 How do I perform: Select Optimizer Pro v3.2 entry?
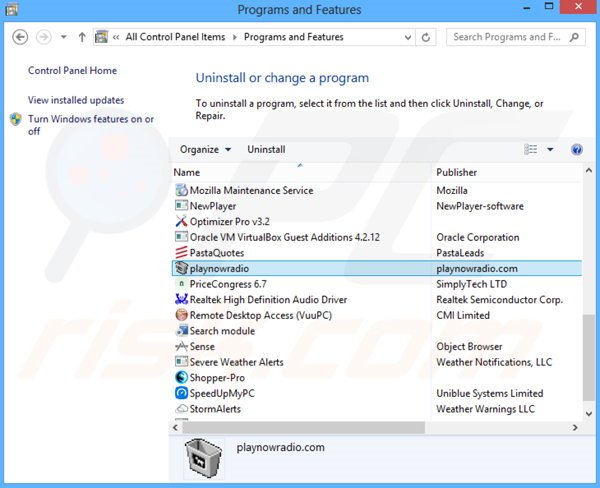(x=230, y=222)
